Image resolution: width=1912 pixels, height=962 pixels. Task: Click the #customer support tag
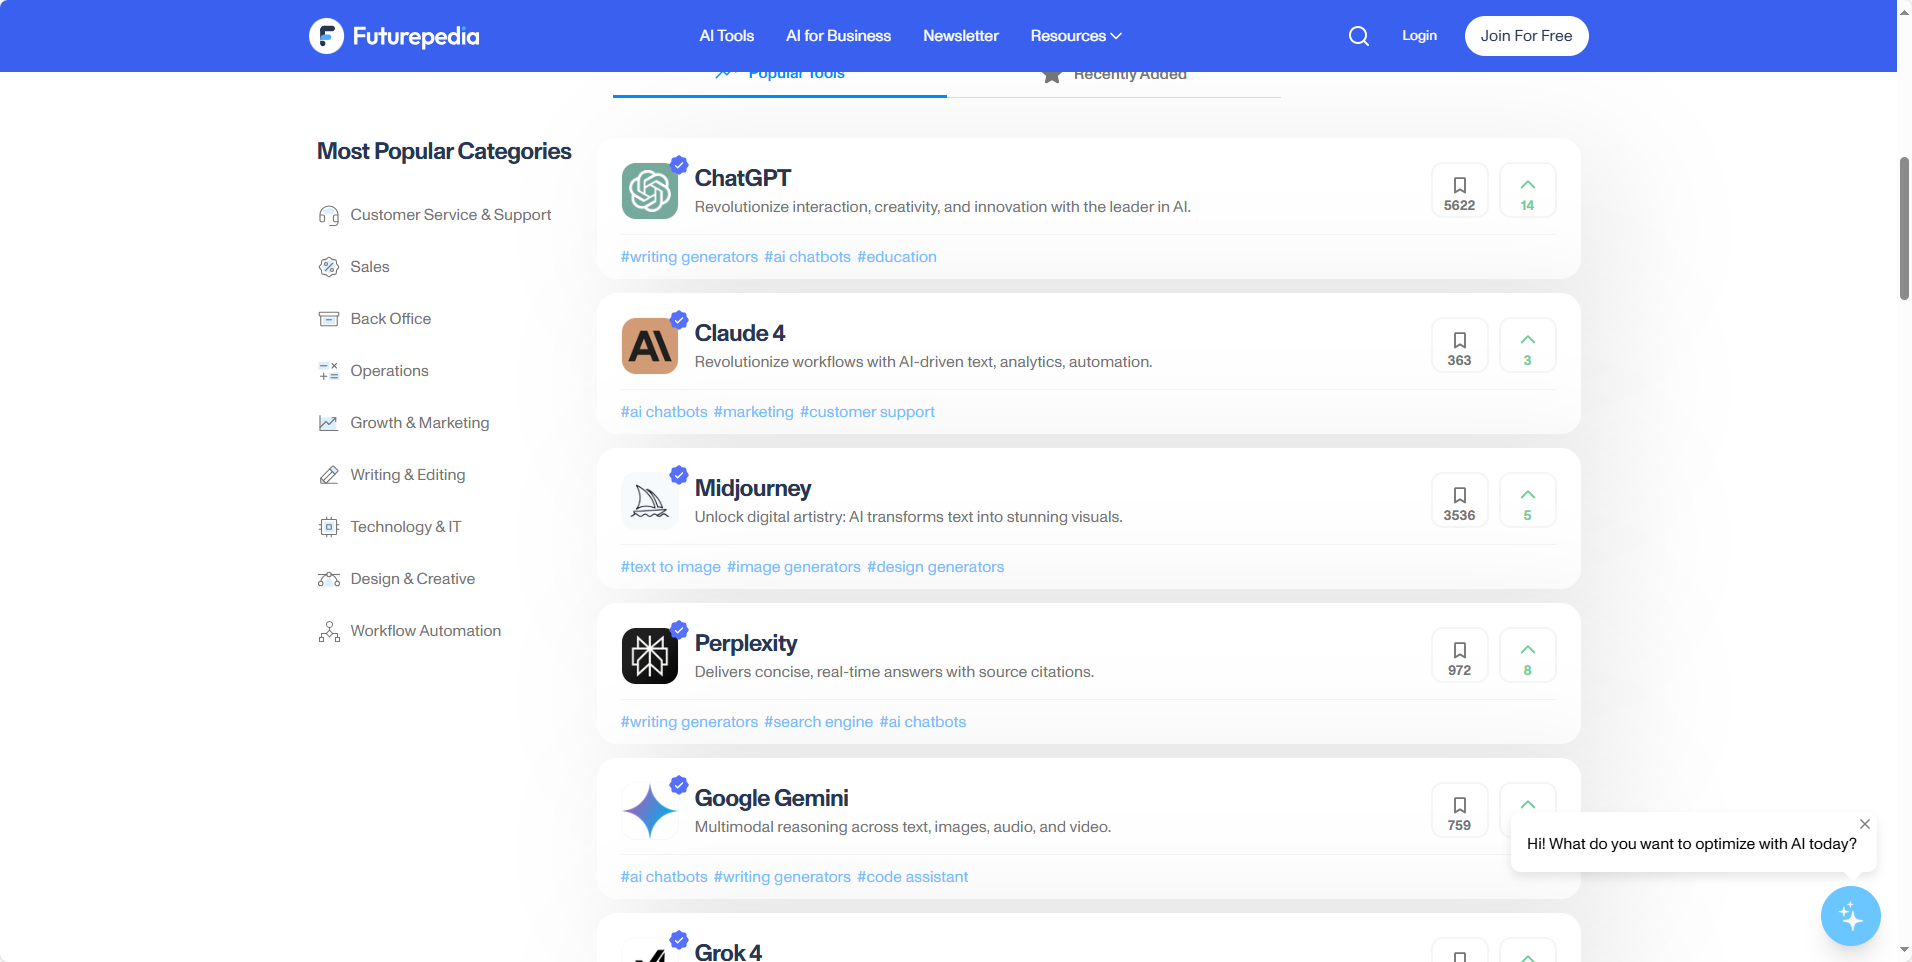pyautogui.click(x=867, y=412)
